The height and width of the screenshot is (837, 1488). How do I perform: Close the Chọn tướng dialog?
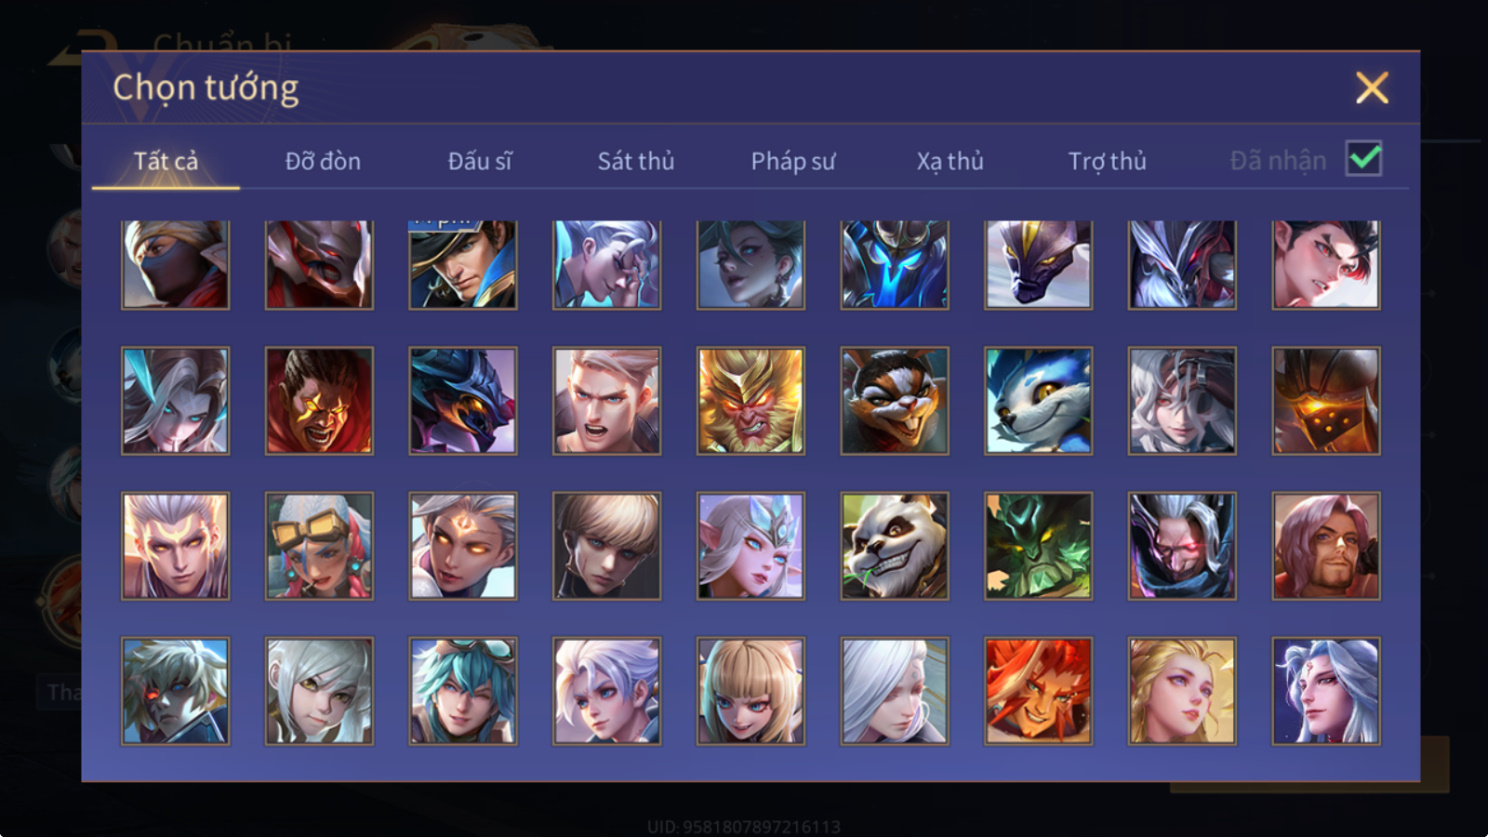(1372, 88)
